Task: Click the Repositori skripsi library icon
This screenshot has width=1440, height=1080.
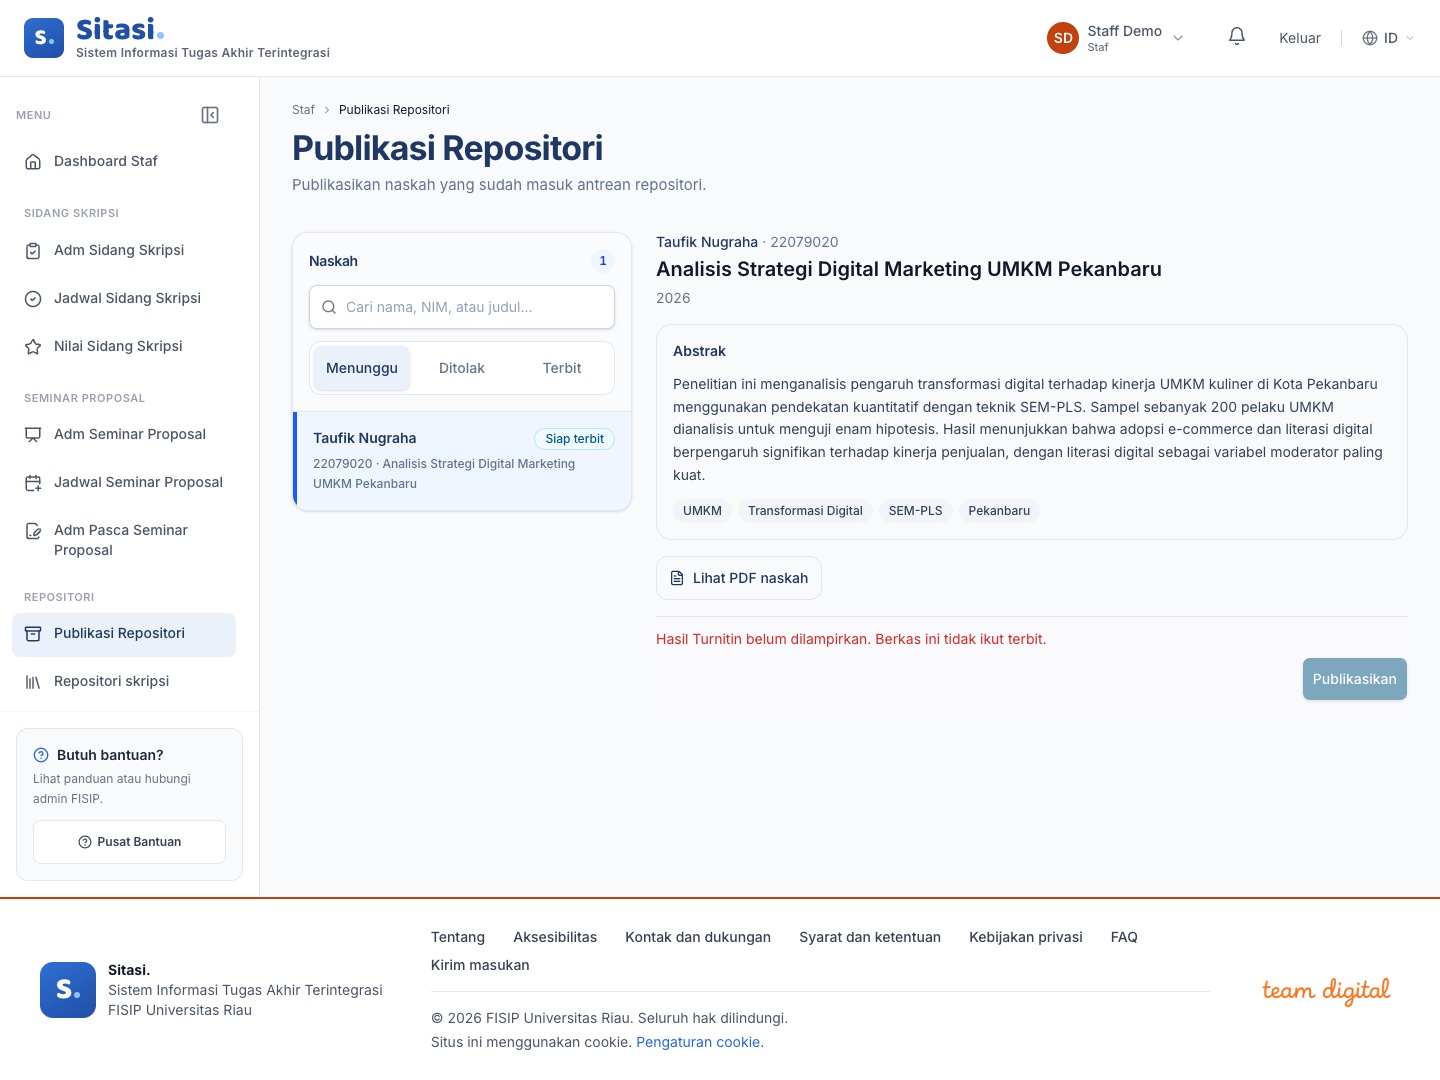Action: coord(33,682)
